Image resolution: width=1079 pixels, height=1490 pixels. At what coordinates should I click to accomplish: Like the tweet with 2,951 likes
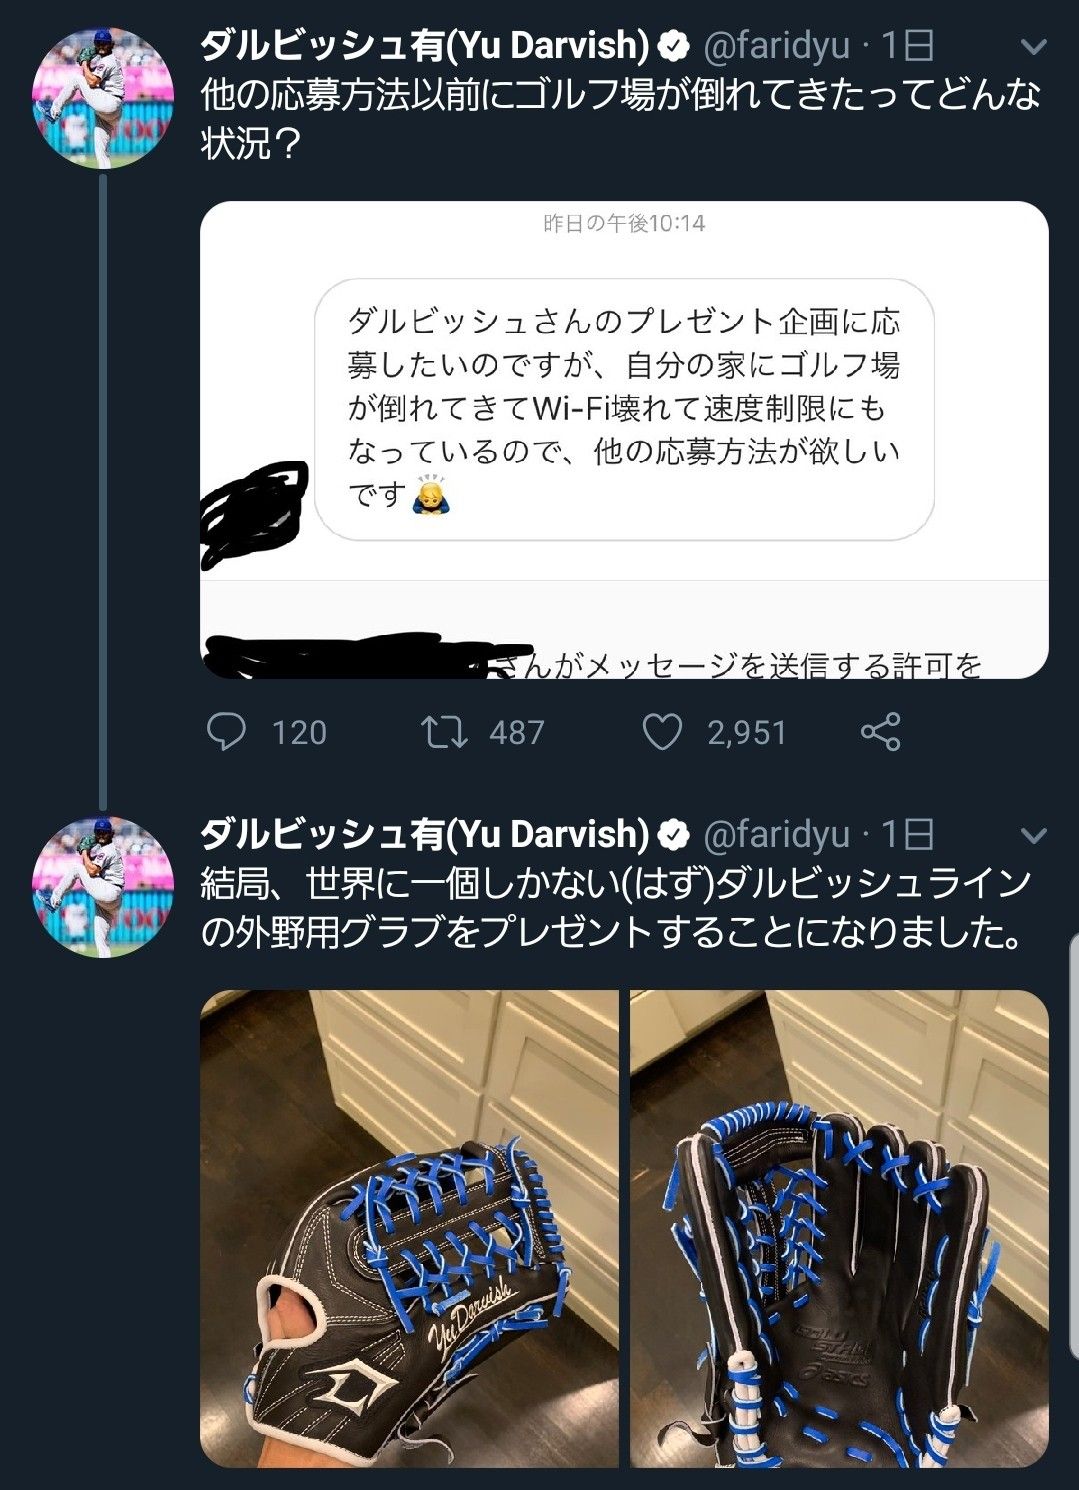(x=662, y=732)
